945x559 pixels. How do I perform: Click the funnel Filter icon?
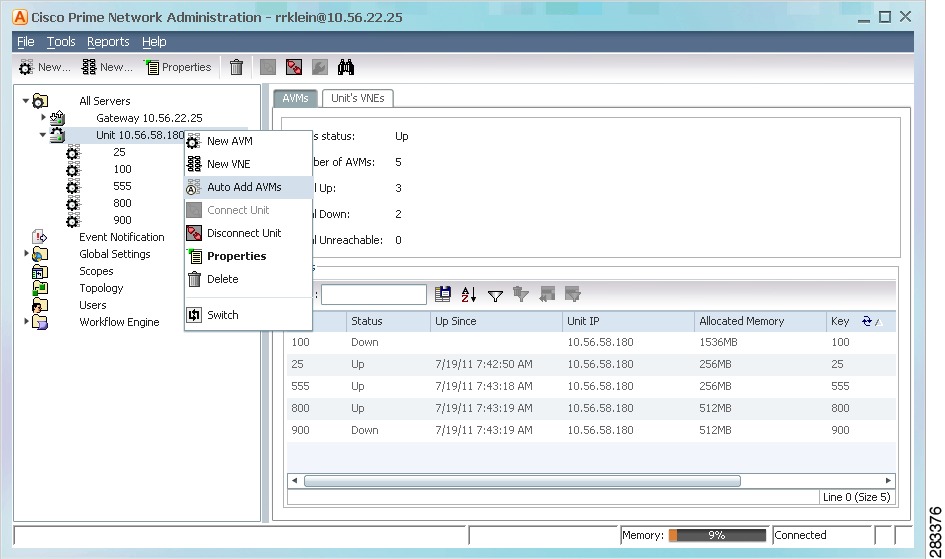tap(495, 295)
